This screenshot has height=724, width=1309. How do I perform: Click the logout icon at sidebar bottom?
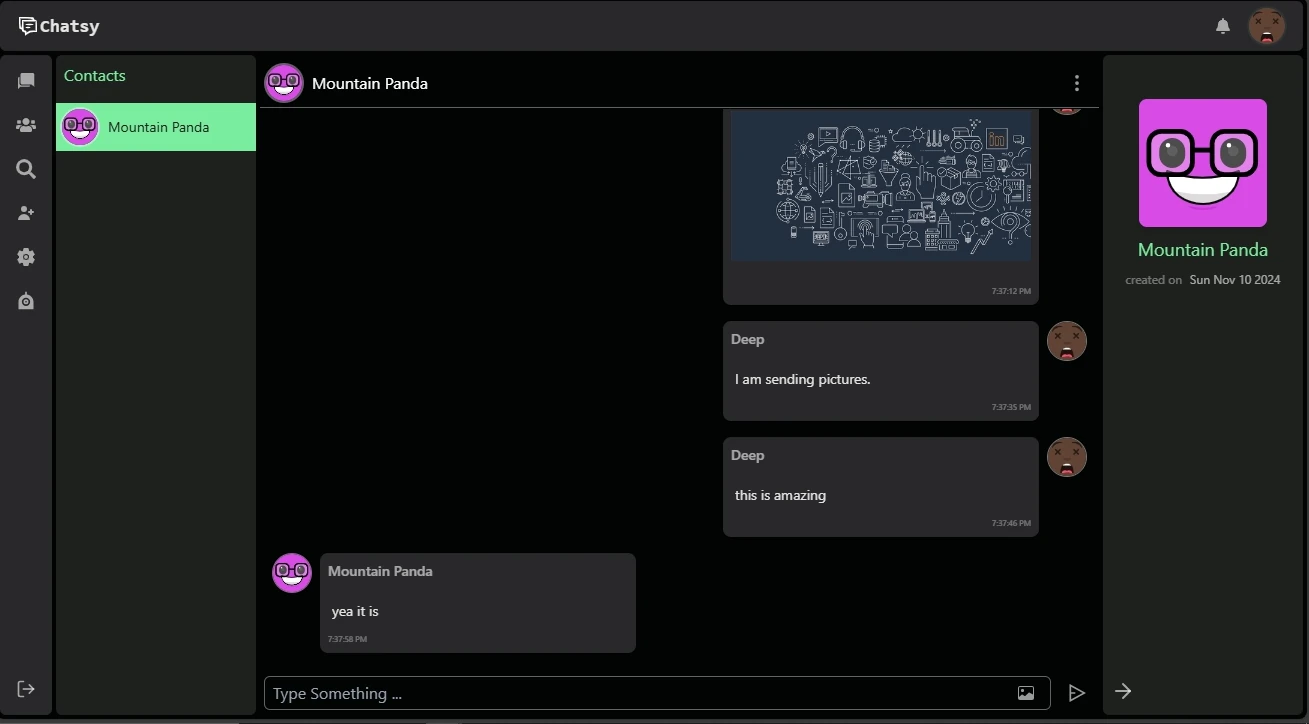tap(26, 689)
